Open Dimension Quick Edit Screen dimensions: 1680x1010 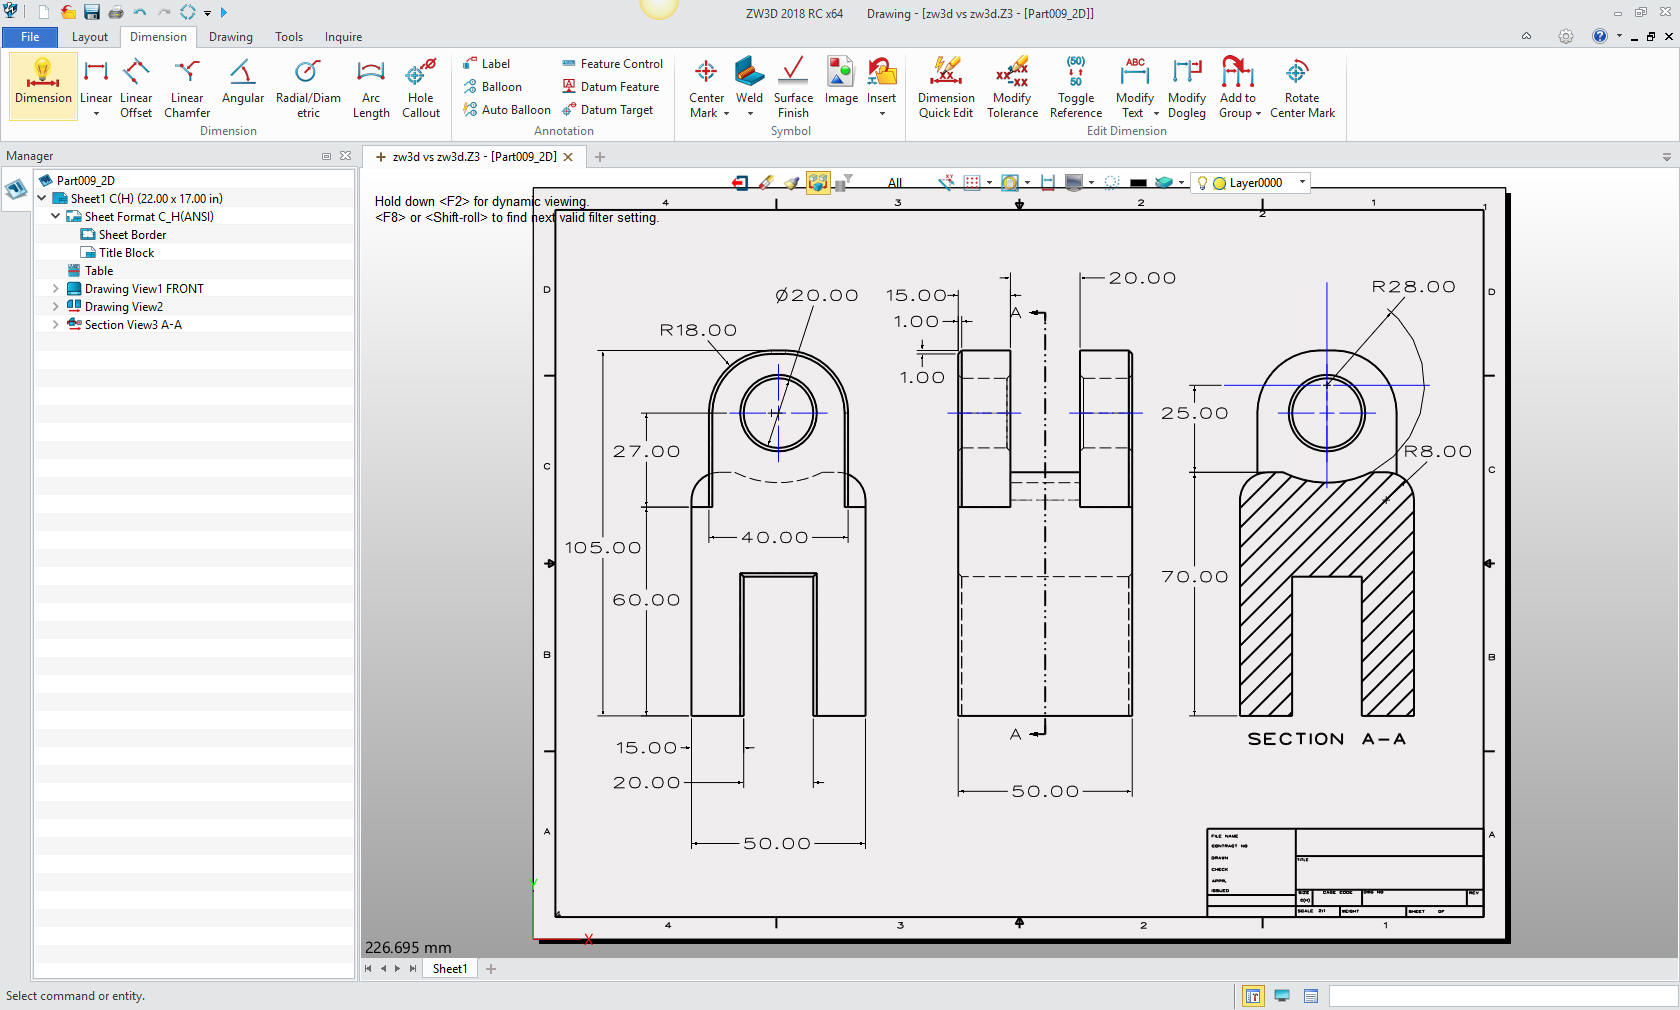945,88
